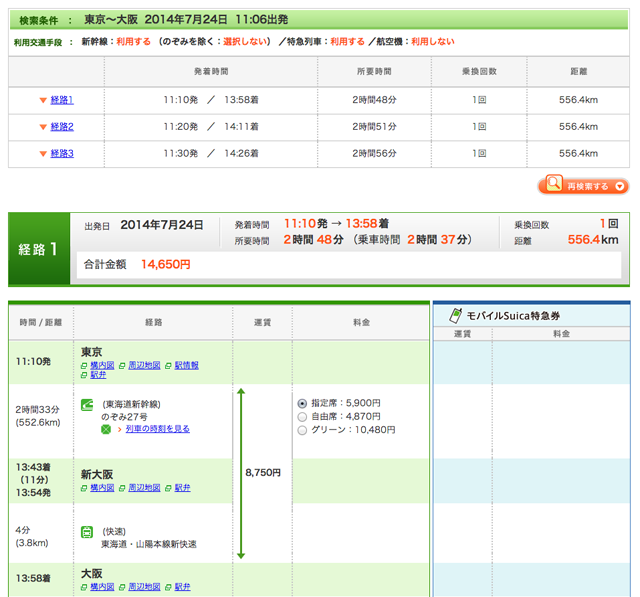Image resolution: width=640 pixels, height=597 pixels.
Task: Click the orange arrow before 列車の時刻を見る
Action: (120, 429)
